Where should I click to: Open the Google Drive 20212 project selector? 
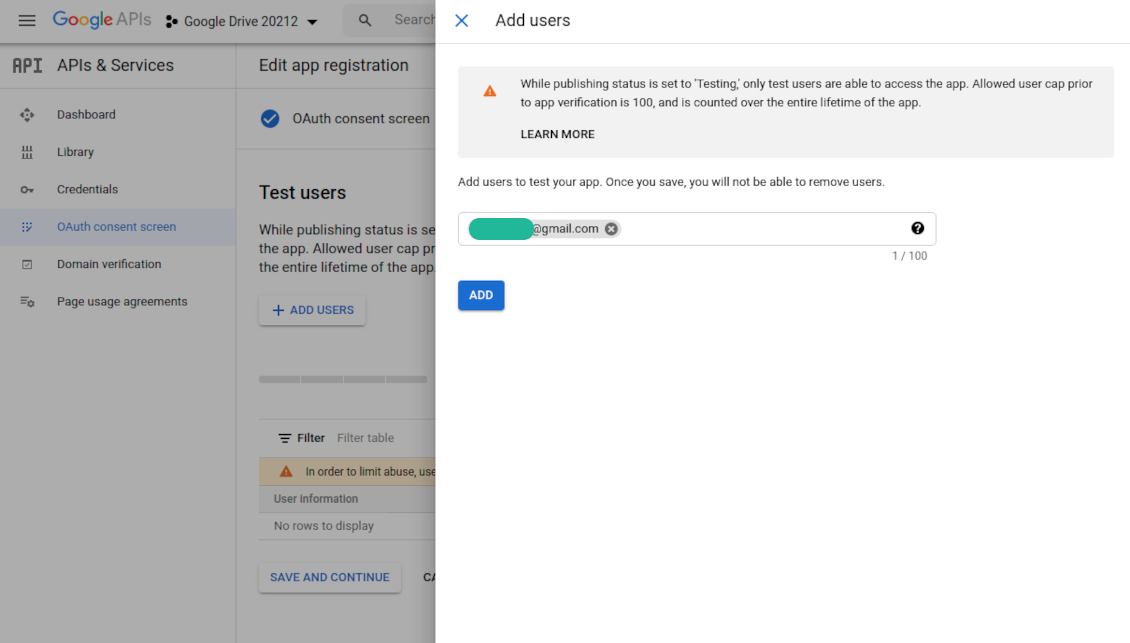click(x=241, y=22)
